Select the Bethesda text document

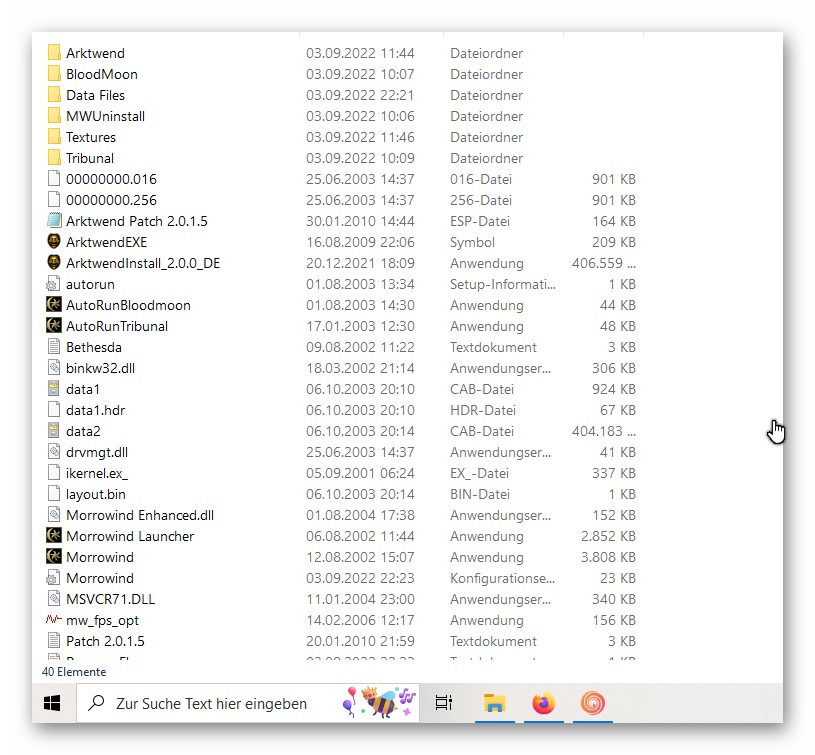(x=94, y=347)
